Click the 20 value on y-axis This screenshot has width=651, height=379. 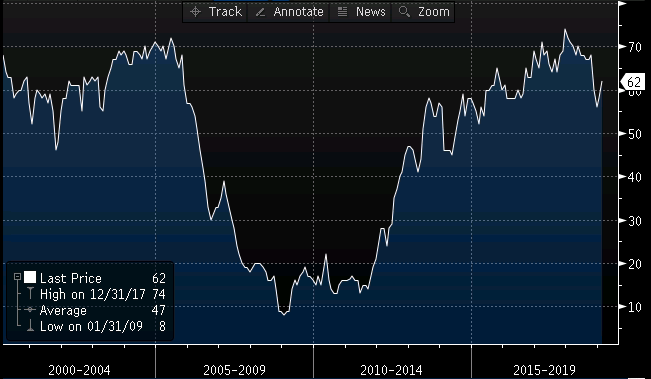click(x=634, y=264)
